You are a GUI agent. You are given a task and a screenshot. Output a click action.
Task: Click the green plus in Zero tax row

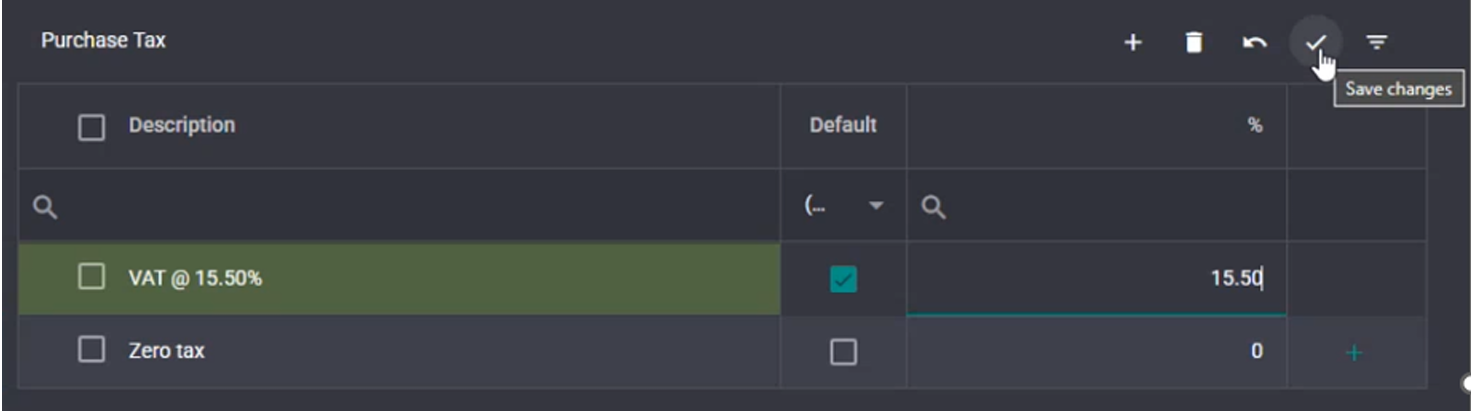point(1355,353)
